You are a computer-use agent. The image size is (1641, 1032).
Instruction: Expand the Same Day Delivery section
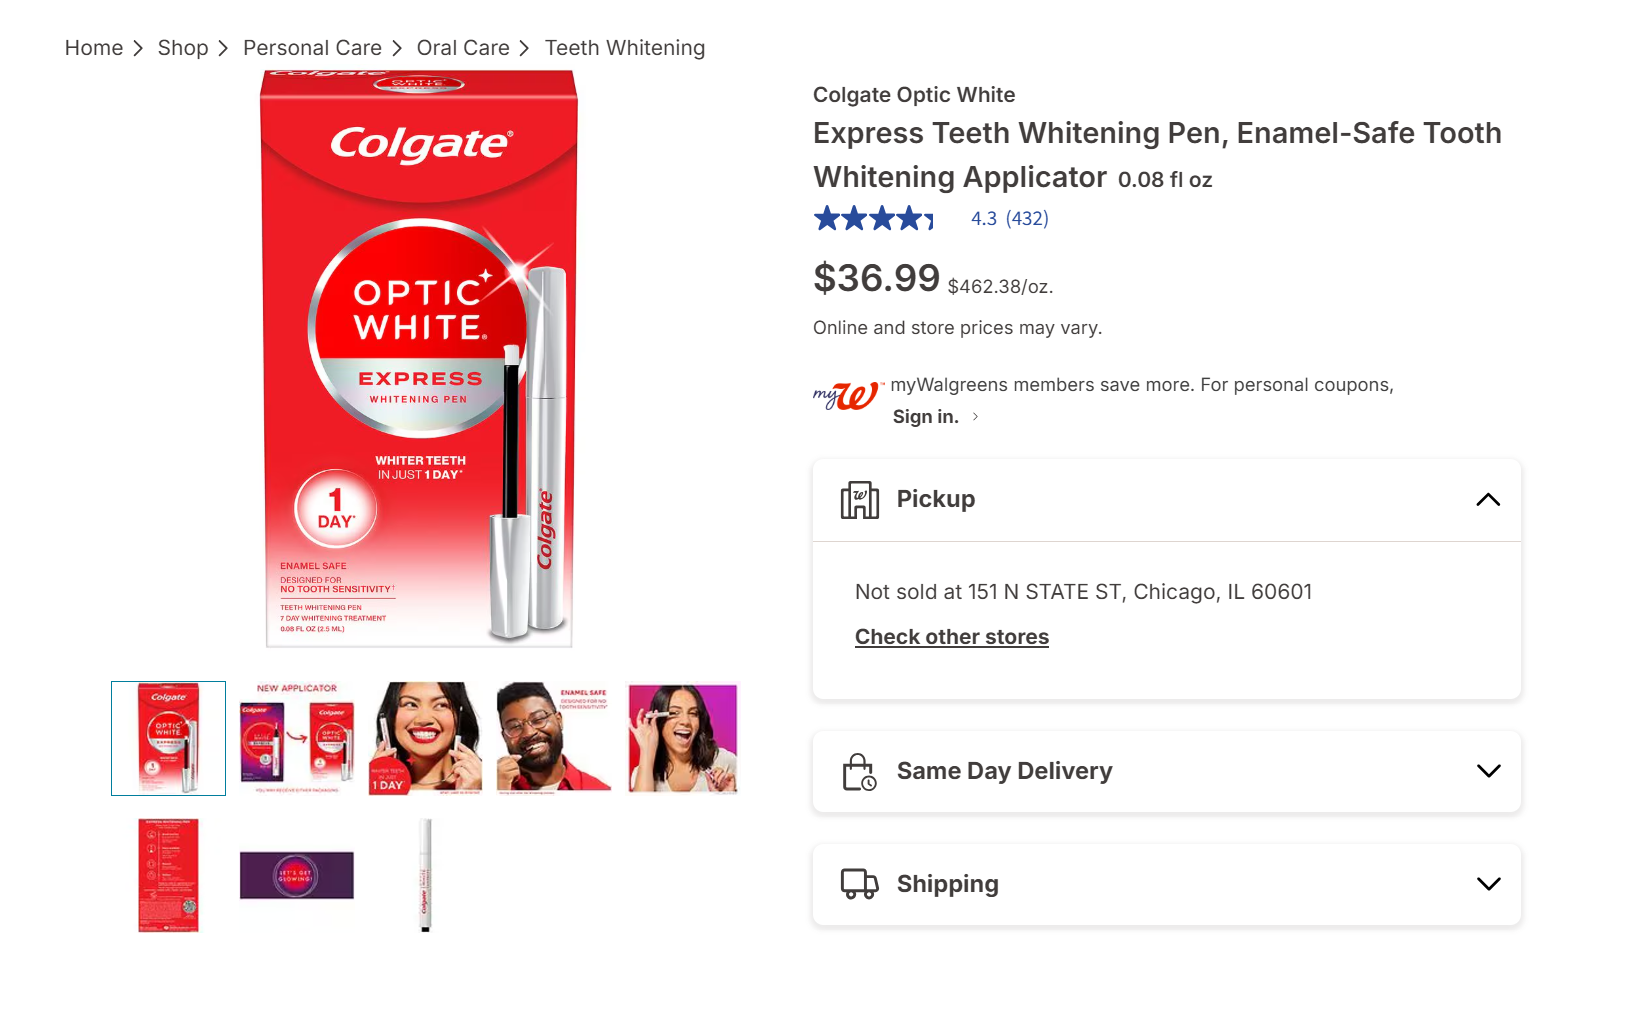[1167, 771]
